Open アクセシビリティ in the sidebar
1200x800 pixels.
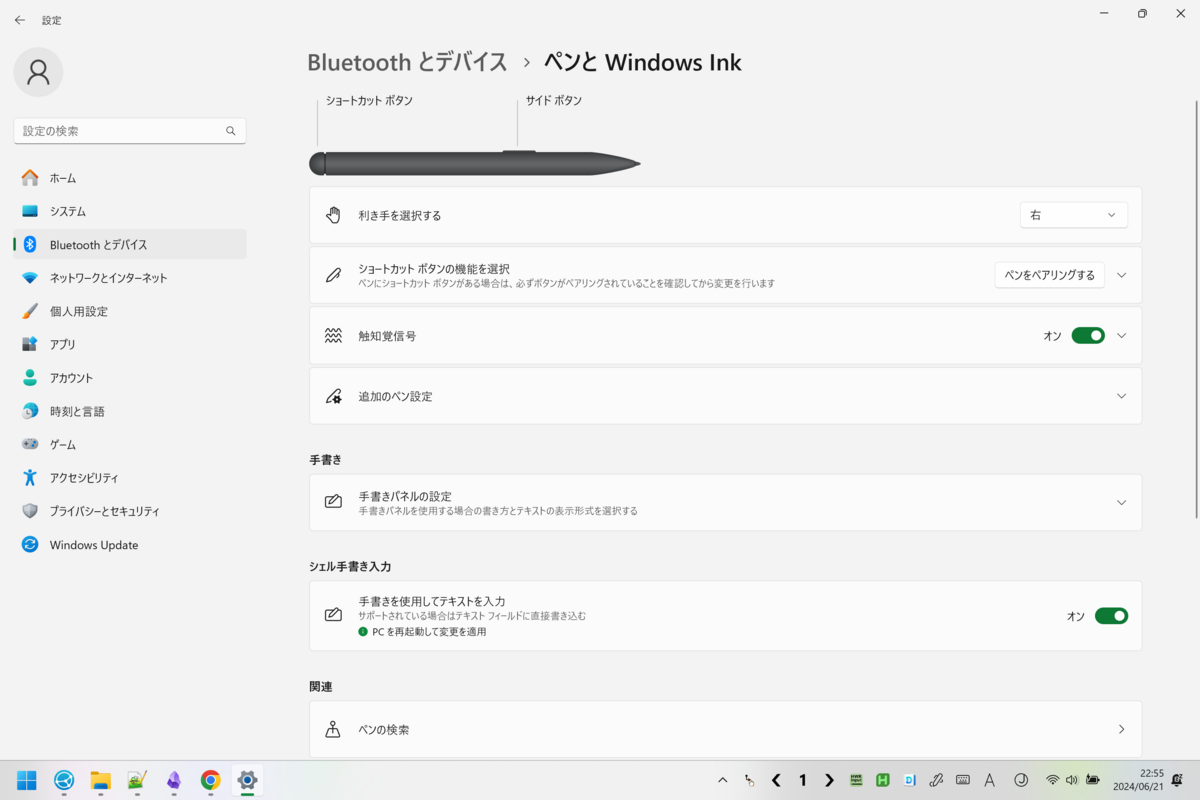coord(130,478)
